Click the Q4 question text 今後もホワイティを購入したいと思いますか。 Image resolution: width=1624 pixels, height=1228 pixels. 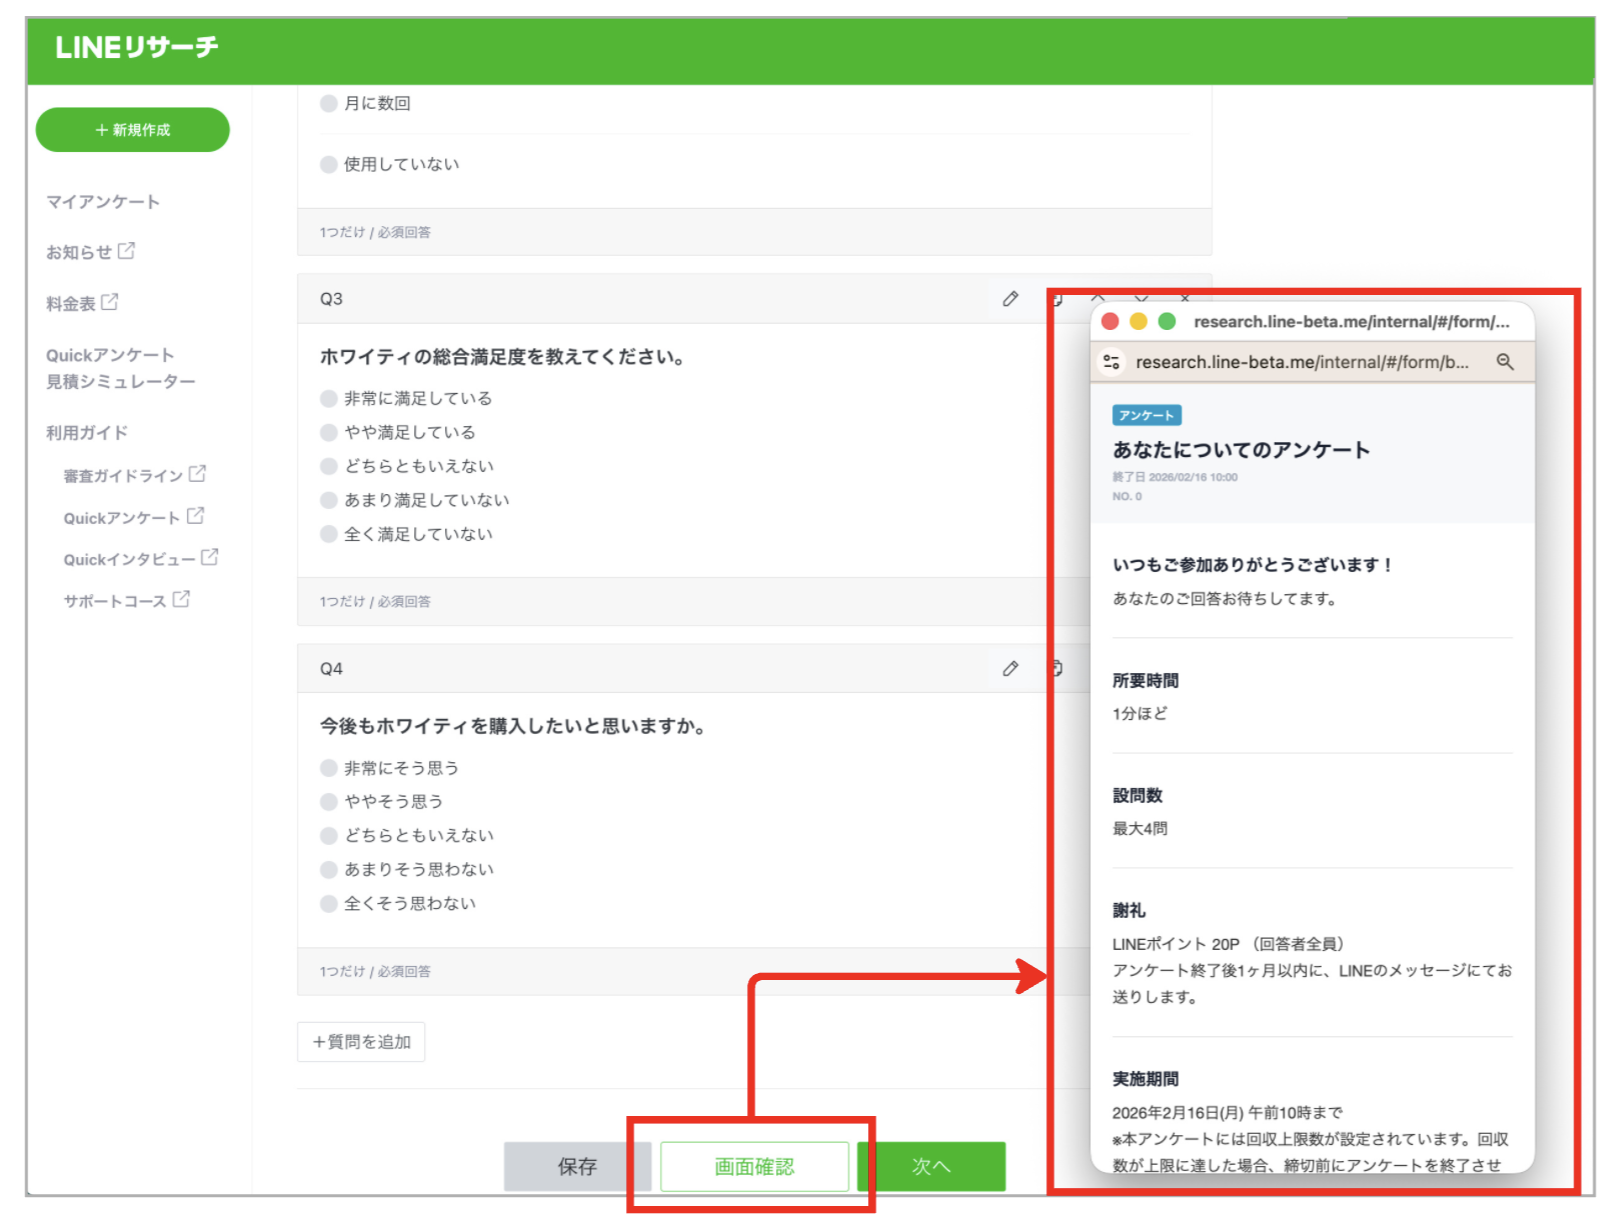point(512,726)
